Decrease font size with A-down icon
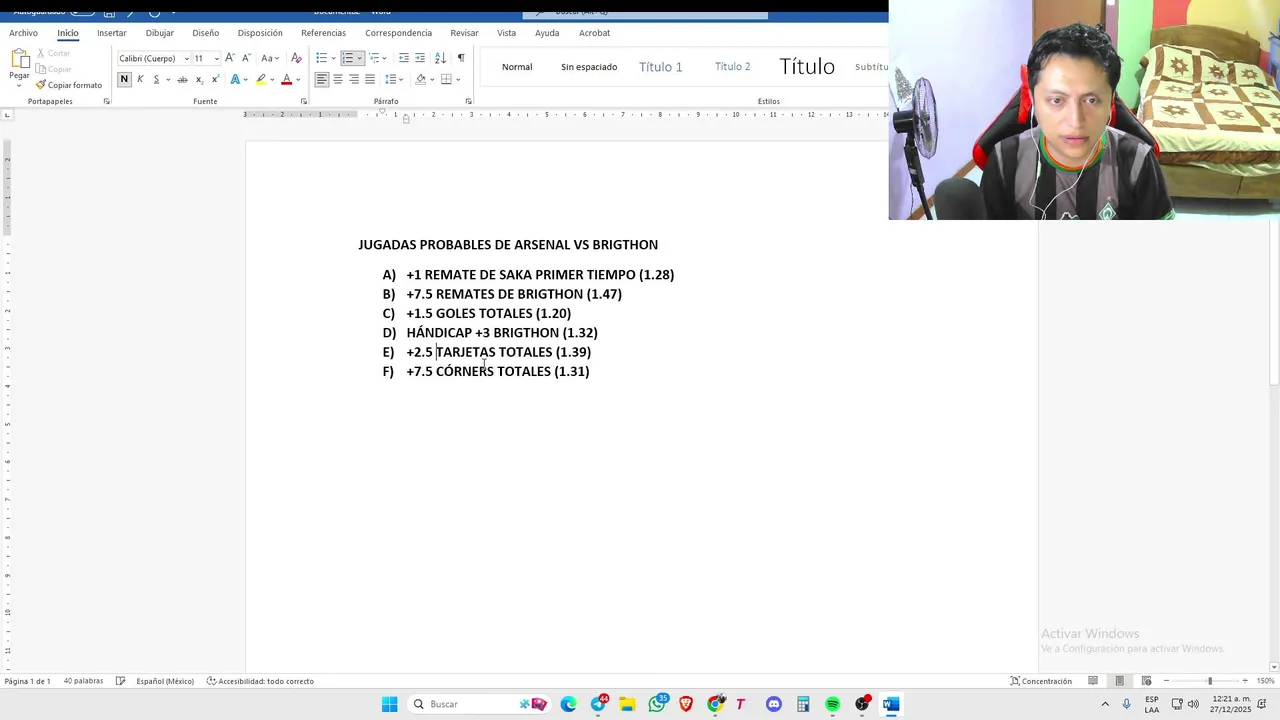 (x=246, y=58)
